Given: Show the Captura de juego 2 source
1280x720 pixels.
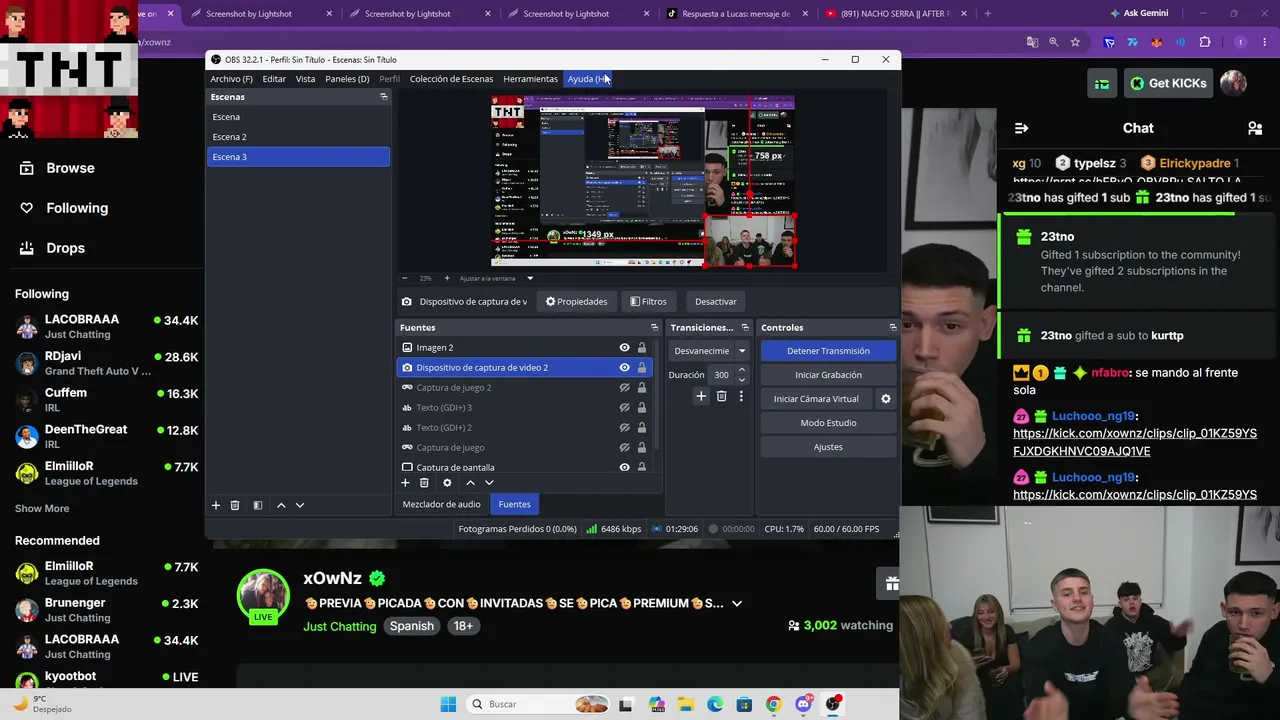Looking at the screenshot, I should 624,388.
